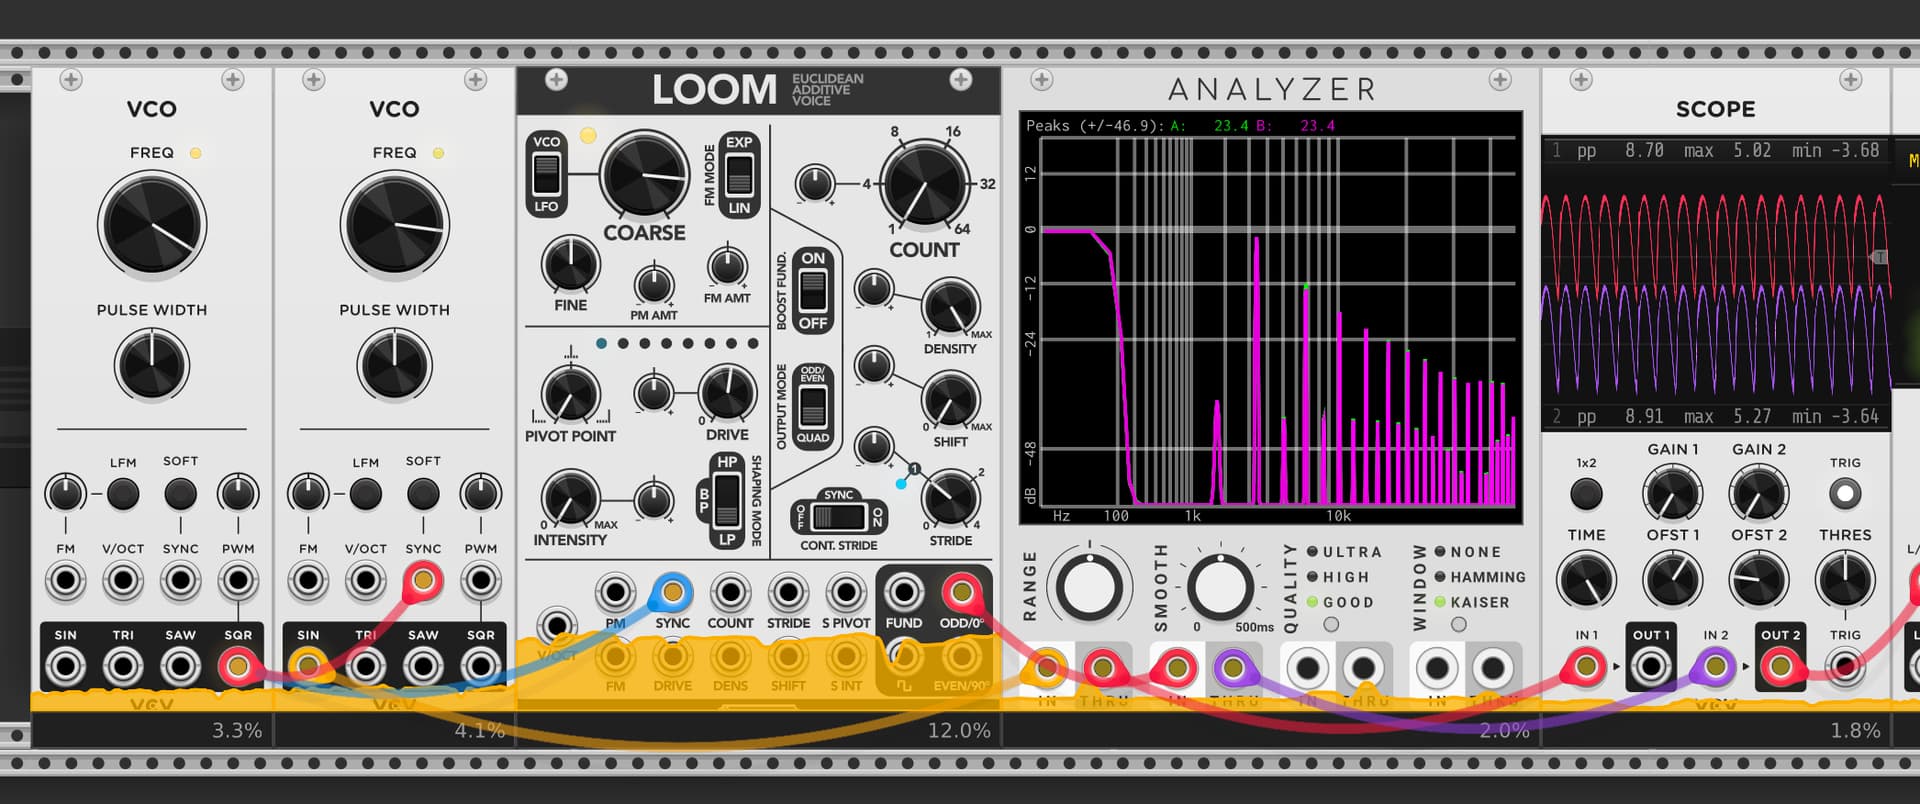Click the PULSE WIDTH knob on right VCO

point(395,365)
